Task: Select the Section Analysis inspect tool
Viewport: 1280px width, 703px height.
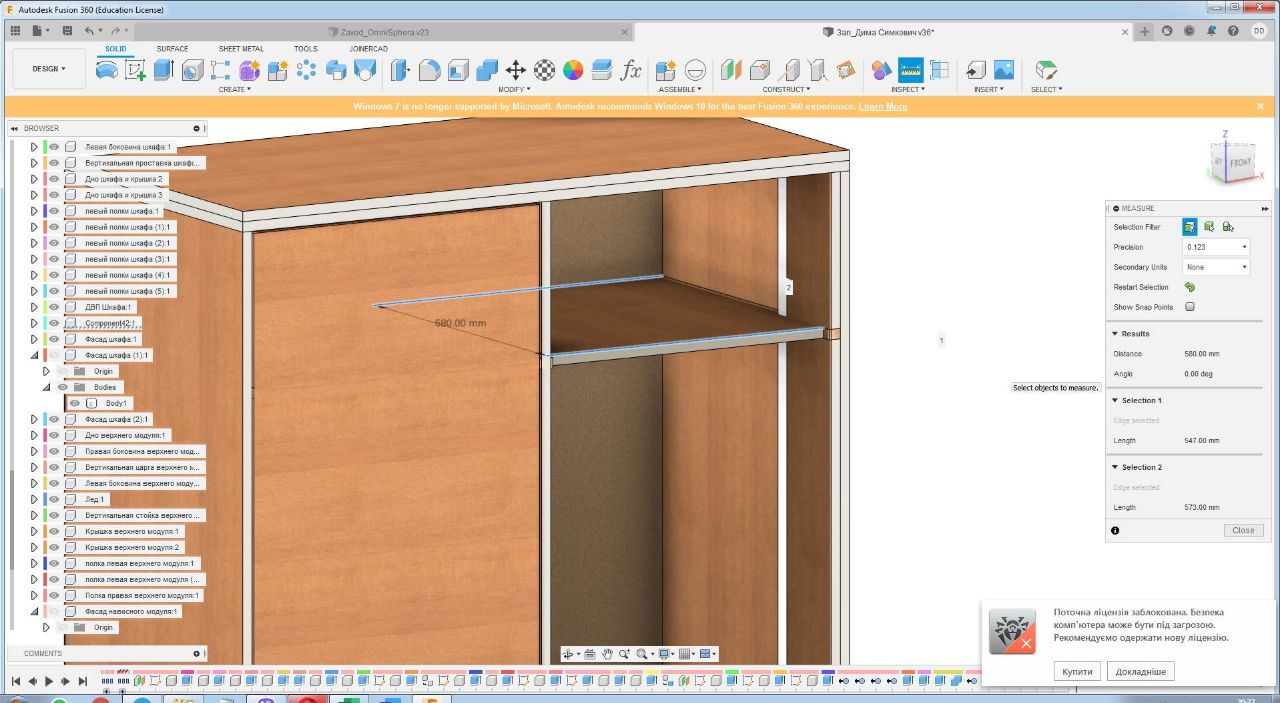Action: pos(940,70)
